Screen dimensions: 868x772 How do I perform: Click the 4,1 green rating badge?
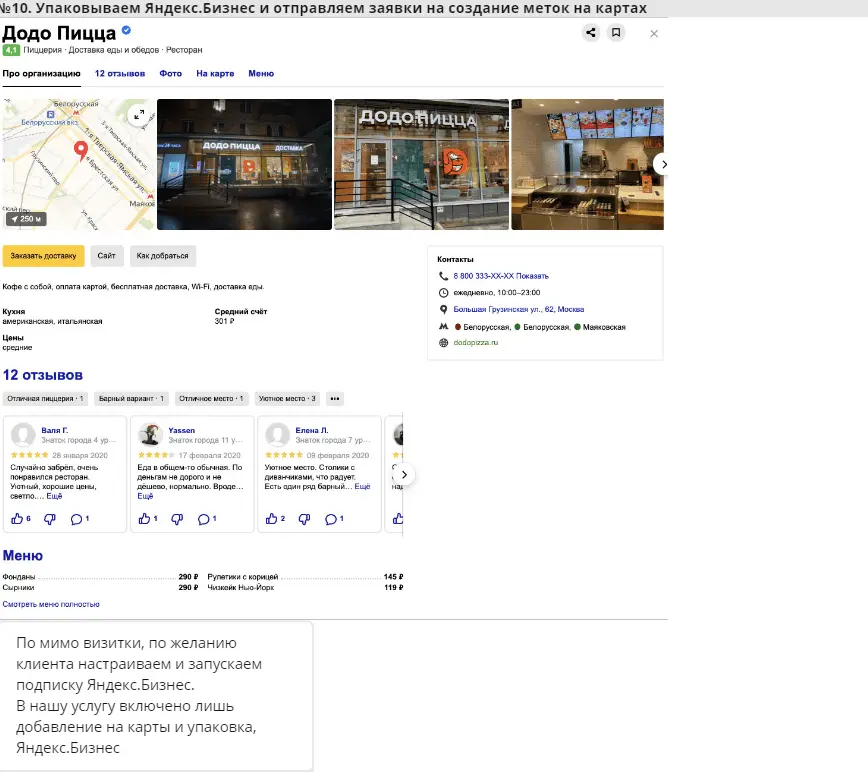click(11, 50)
